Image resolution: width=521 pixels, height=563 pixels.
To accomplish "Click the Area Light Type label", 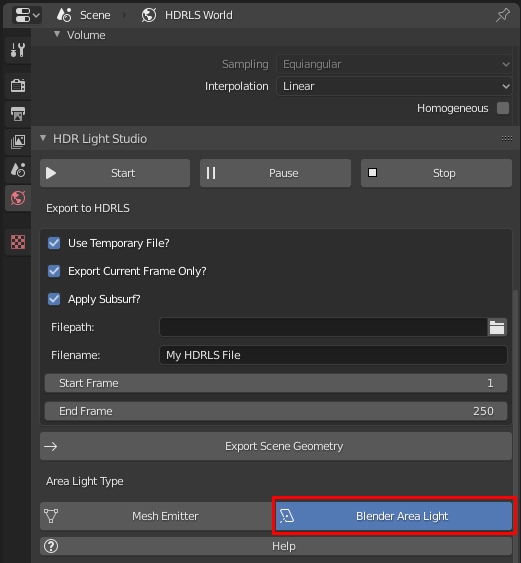I will [x=85, y=481].
